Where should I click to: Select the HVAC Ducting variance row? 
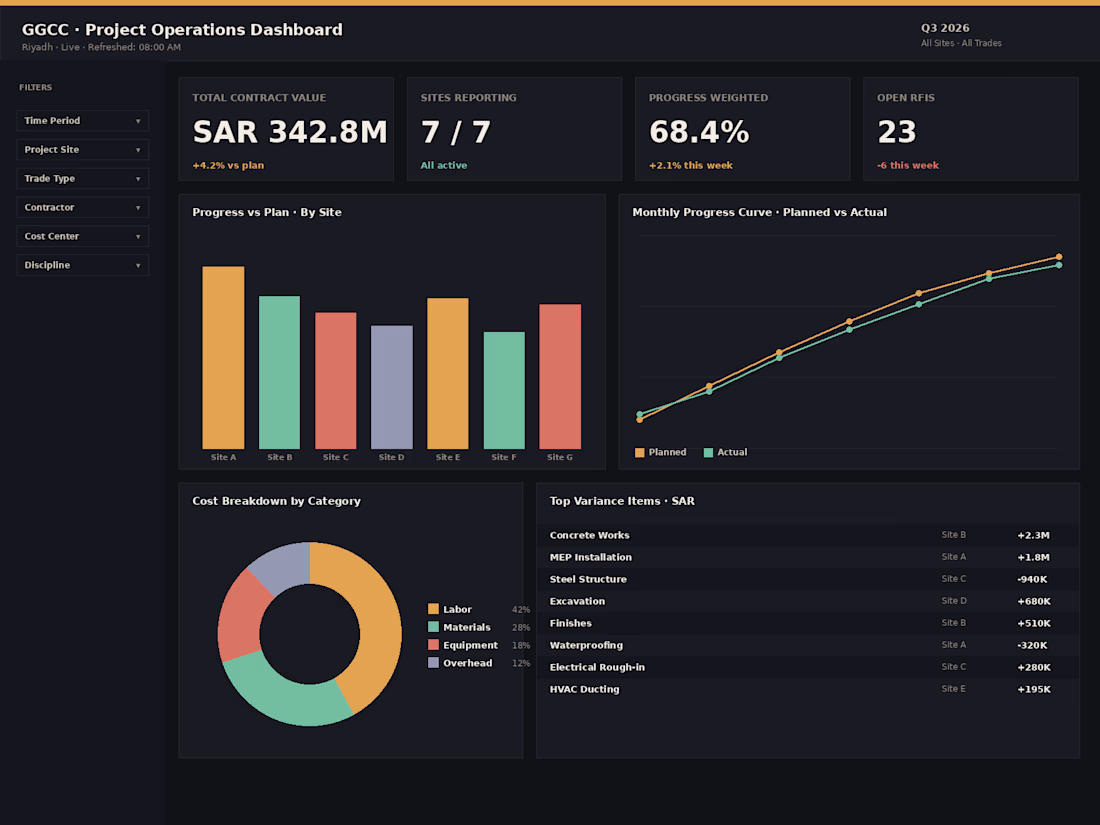click(x=807, y=689)
